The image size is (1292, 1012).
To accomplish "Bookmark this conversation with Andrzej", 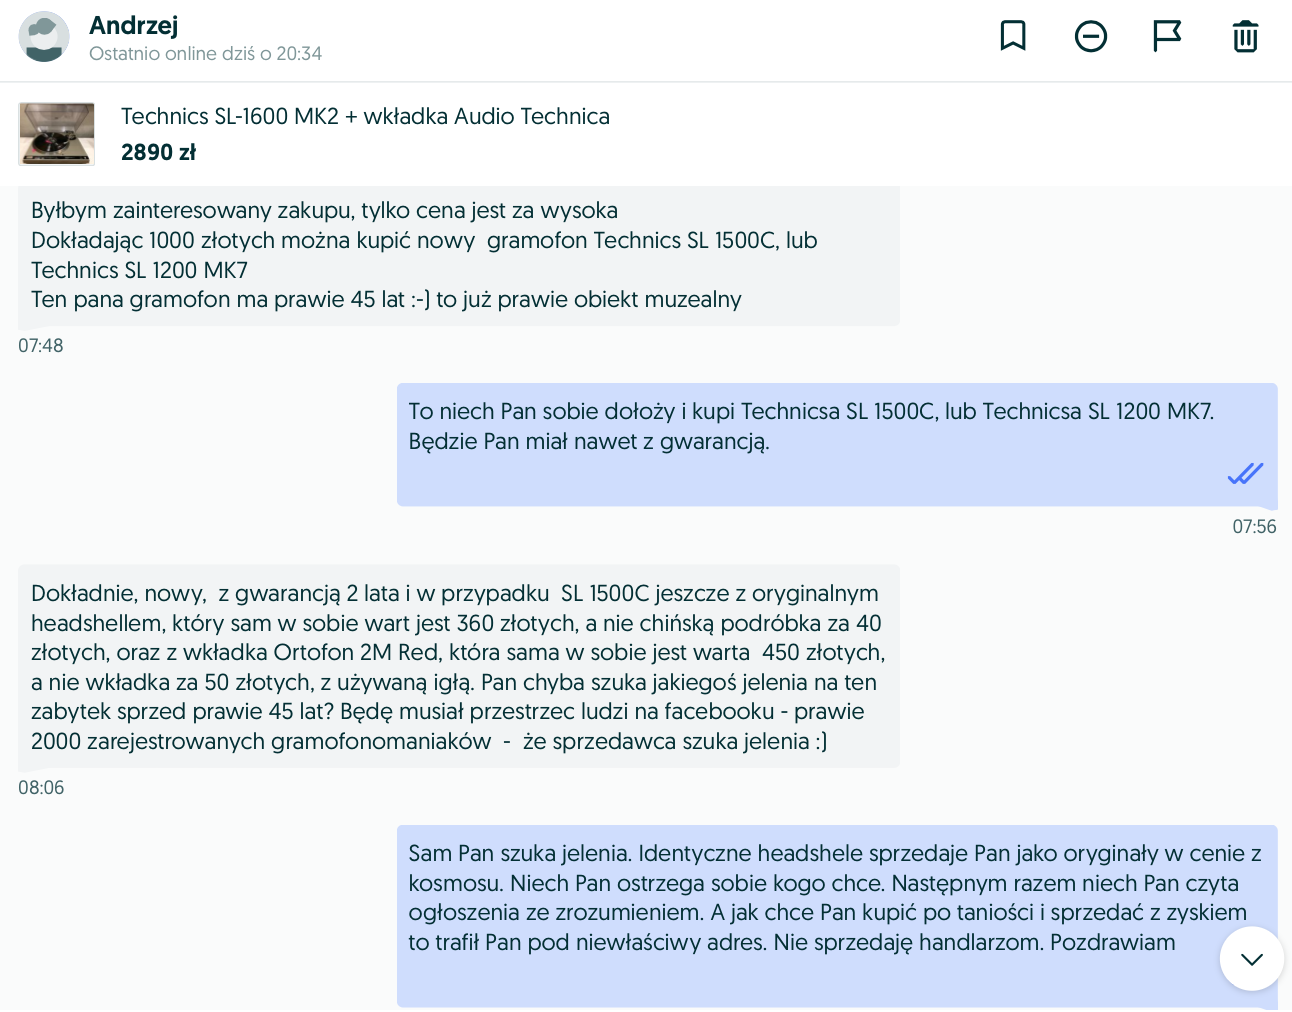I will pyautogui.click(x=1013, y=36).
